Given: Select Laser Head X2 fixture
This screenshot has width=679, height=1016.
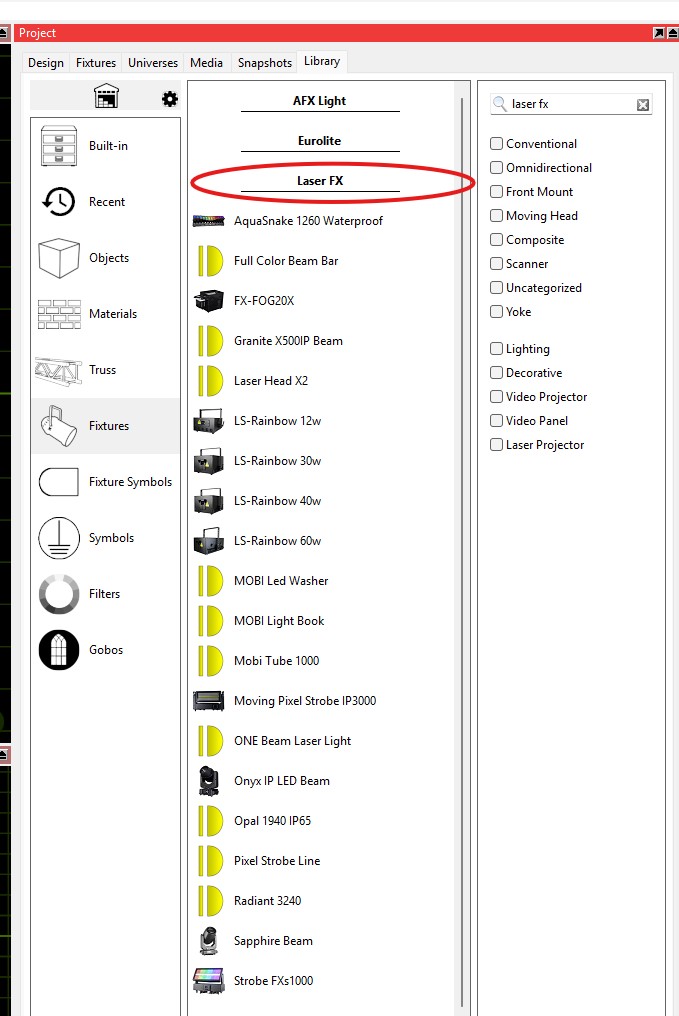Looking at the screenshot, I should click(271, 381).
